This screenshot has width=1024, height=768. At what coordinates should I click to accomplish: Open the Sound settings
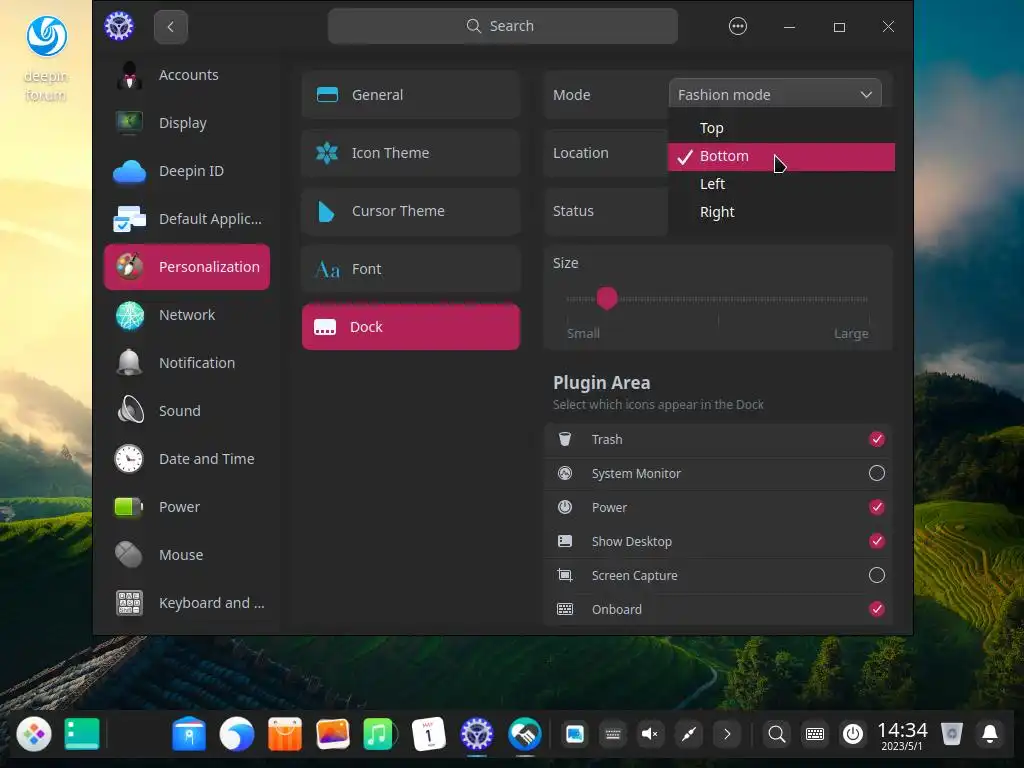tap(187, 411)
